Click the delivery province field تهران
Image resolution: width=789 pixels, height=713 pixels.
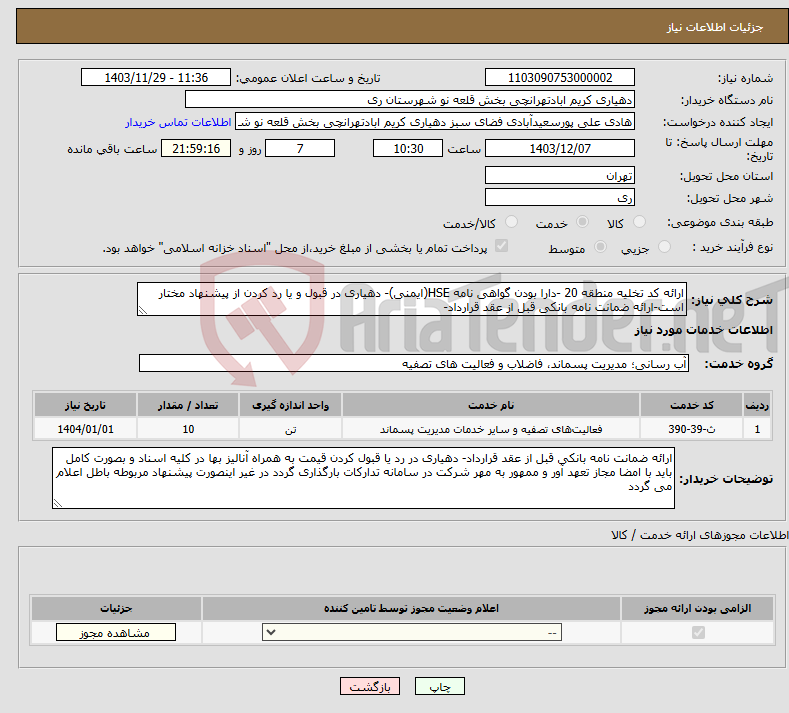560,176
